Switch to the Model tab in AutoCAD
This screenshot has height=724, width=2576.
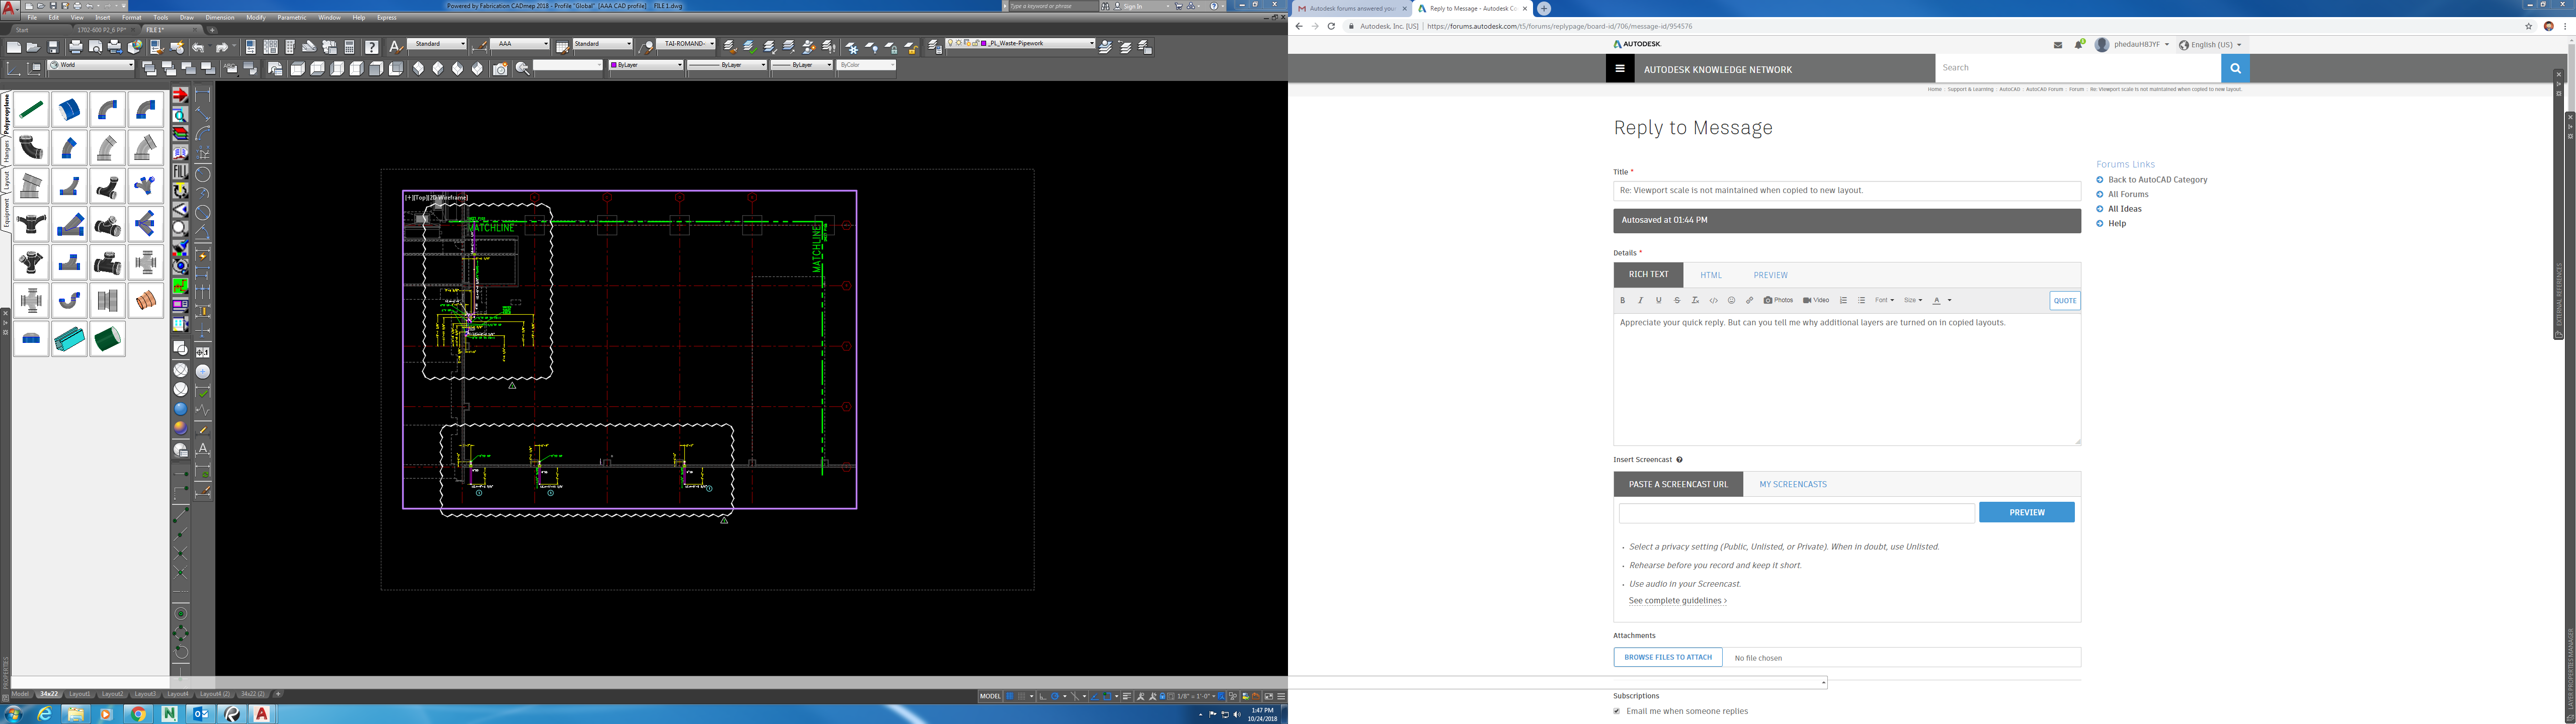pos(21,694)
